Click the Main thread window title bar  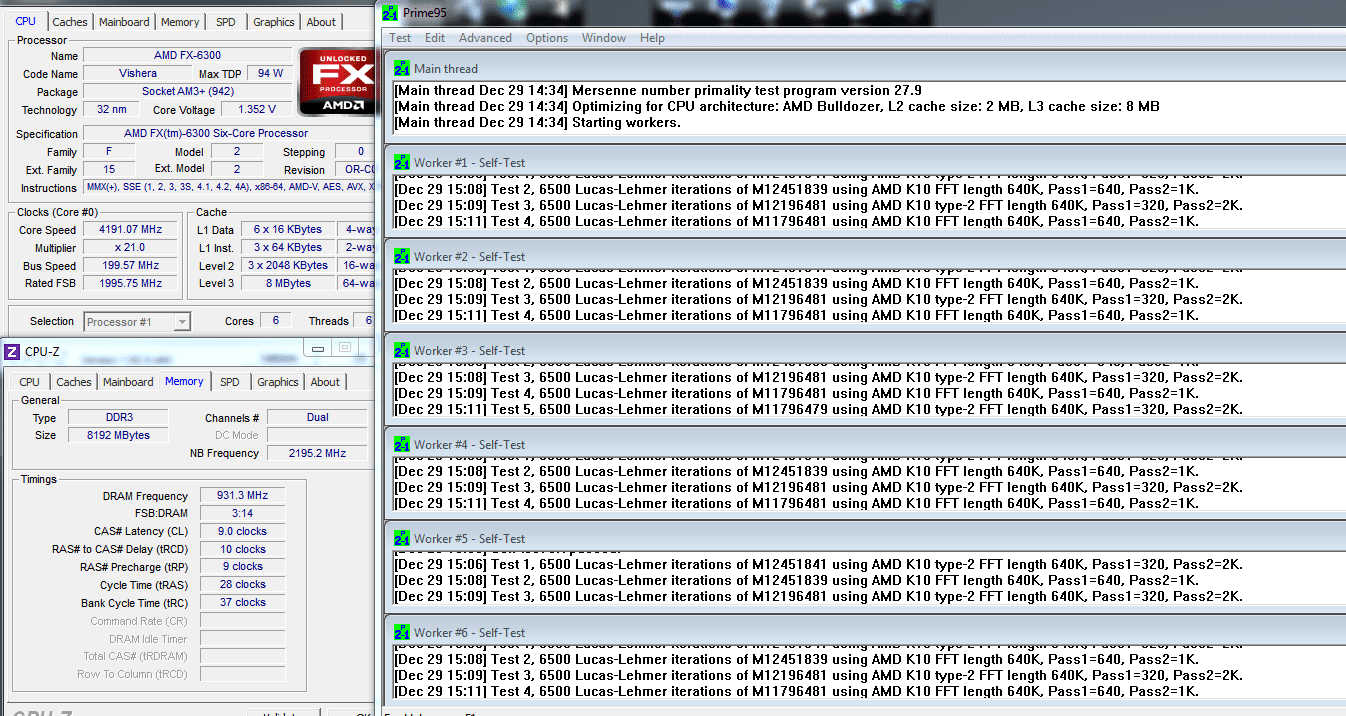(865, 68)
